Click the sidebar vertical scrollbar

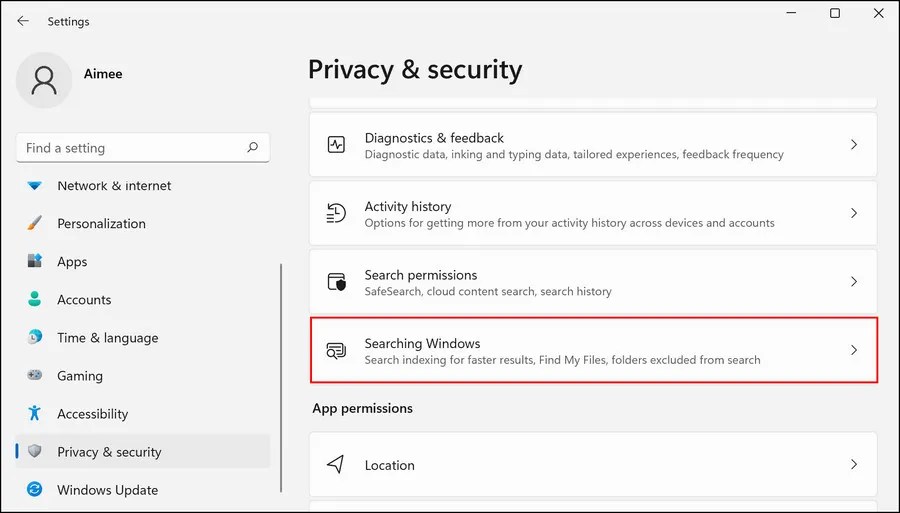281,378
